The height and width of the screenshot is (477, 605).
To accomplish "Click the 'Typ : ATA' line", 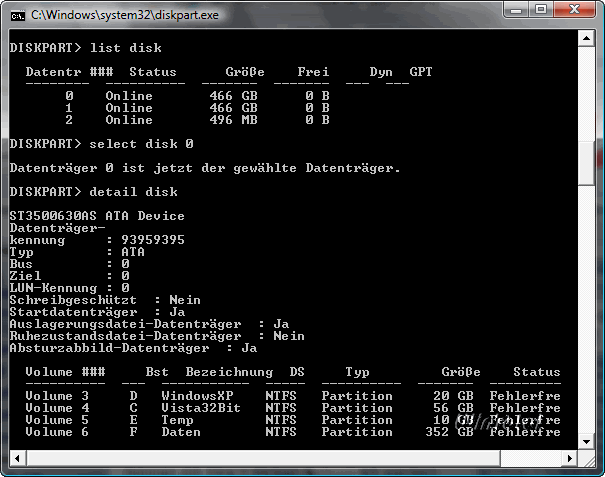I will tap(77, 252).
